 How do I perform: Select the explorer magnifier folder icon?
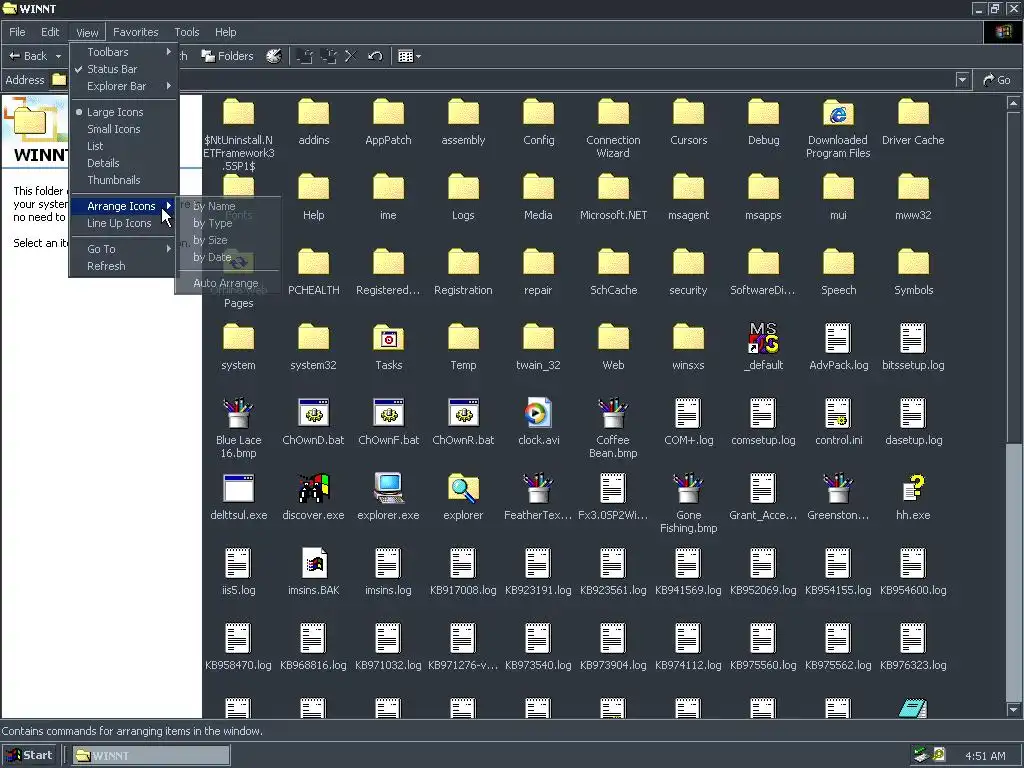tap(463, 488)
